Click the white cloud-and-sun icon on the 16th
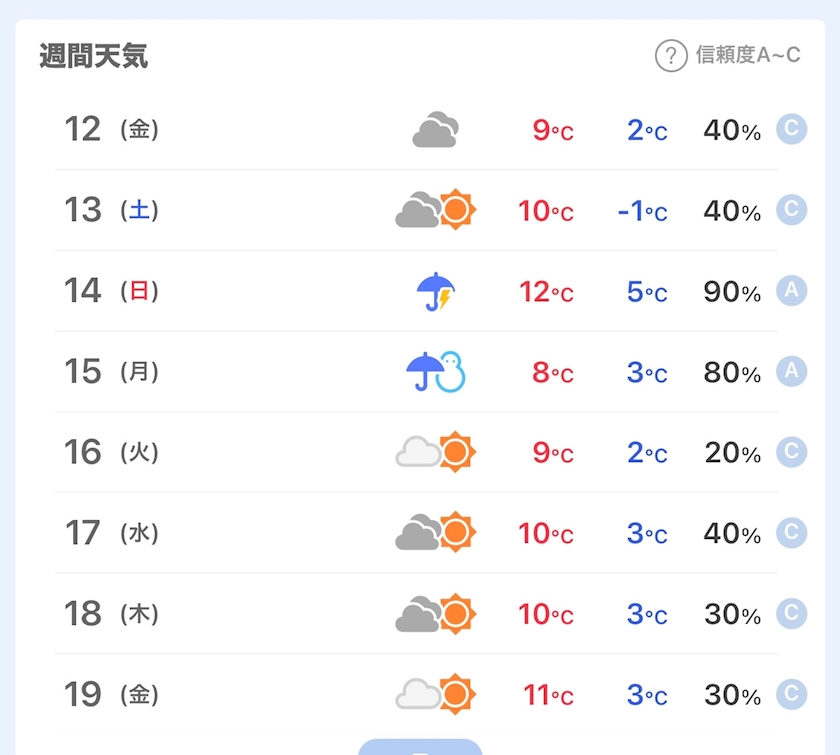The width and height of the screenshot is (840, 755). point(436,452)
